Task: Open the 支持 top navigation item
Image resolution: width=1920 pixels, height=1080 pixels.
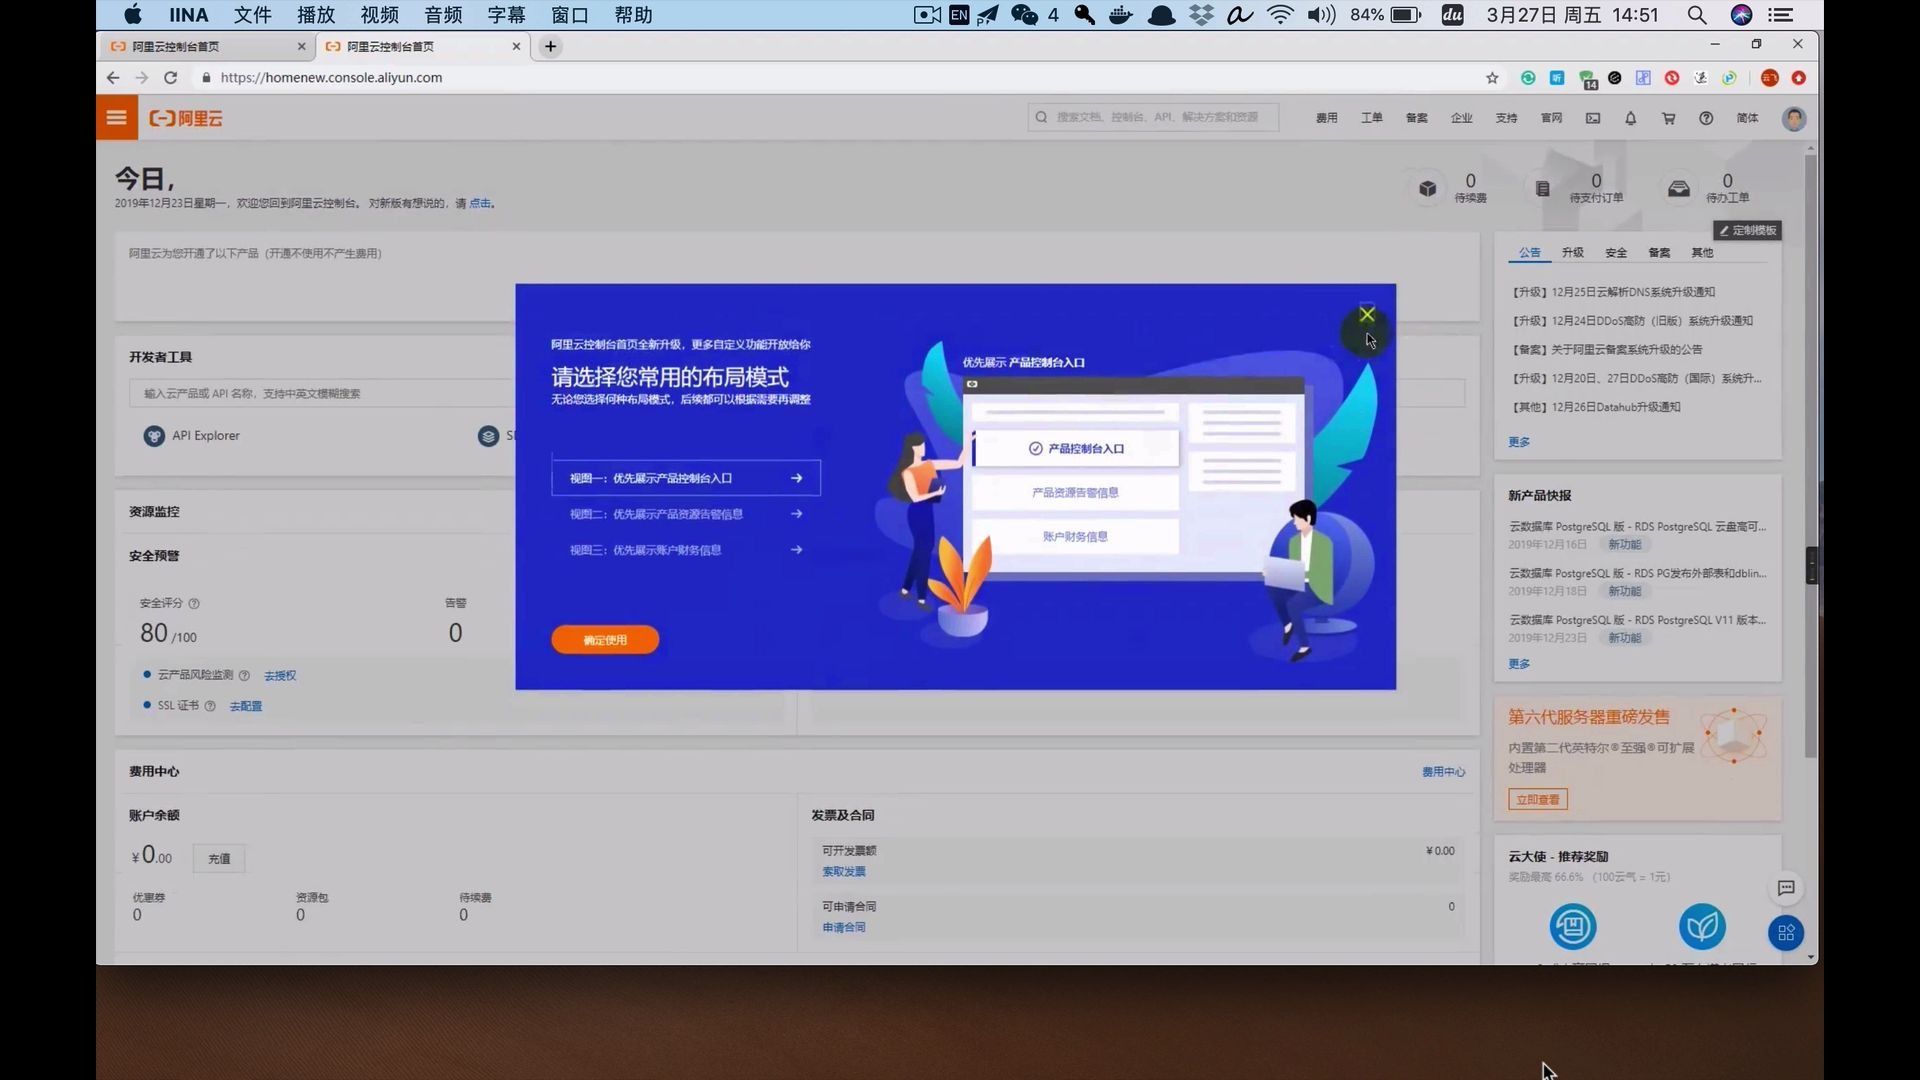Action: click(1507, 118)
